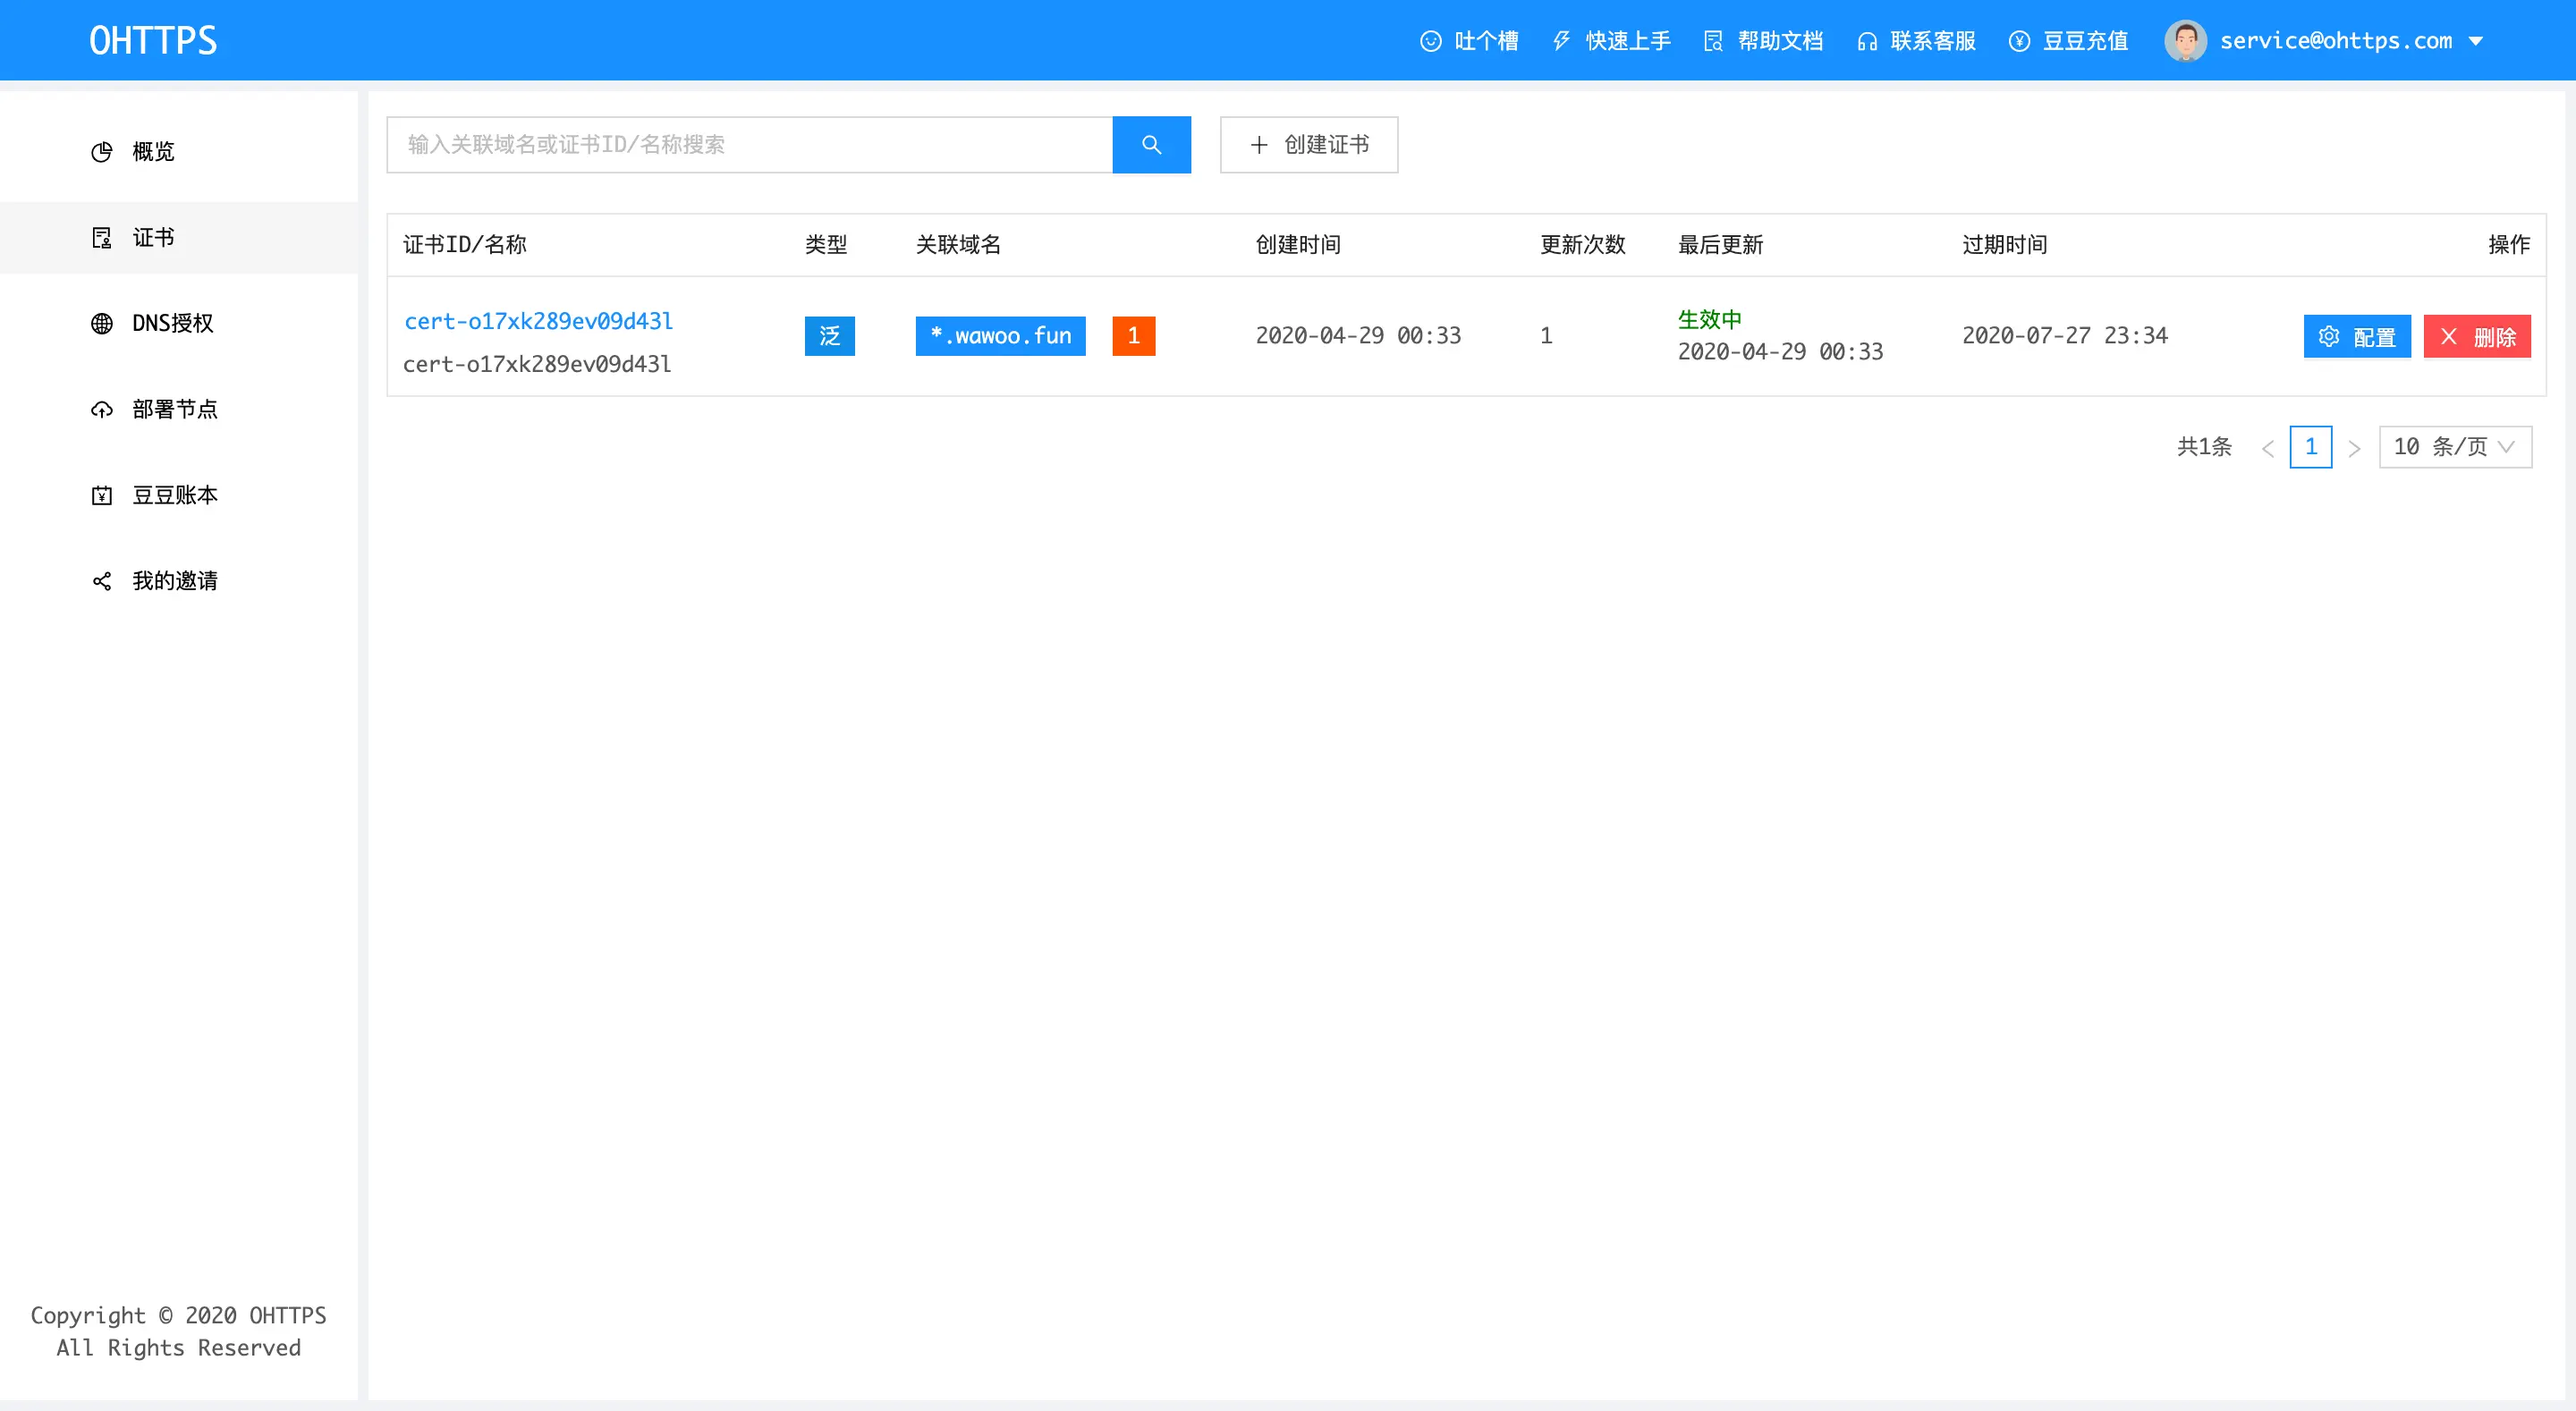Open the 豆豆账本 ledger page
Image resolution: width=2576 pixels, height=1411 pixels.
(174, 496)
